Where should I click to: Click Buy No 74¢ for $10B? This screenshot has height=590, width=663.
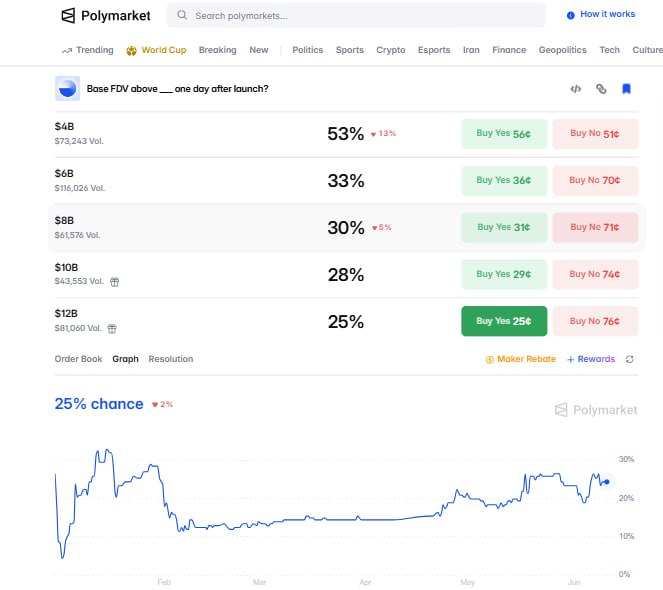tap(595, 274)
